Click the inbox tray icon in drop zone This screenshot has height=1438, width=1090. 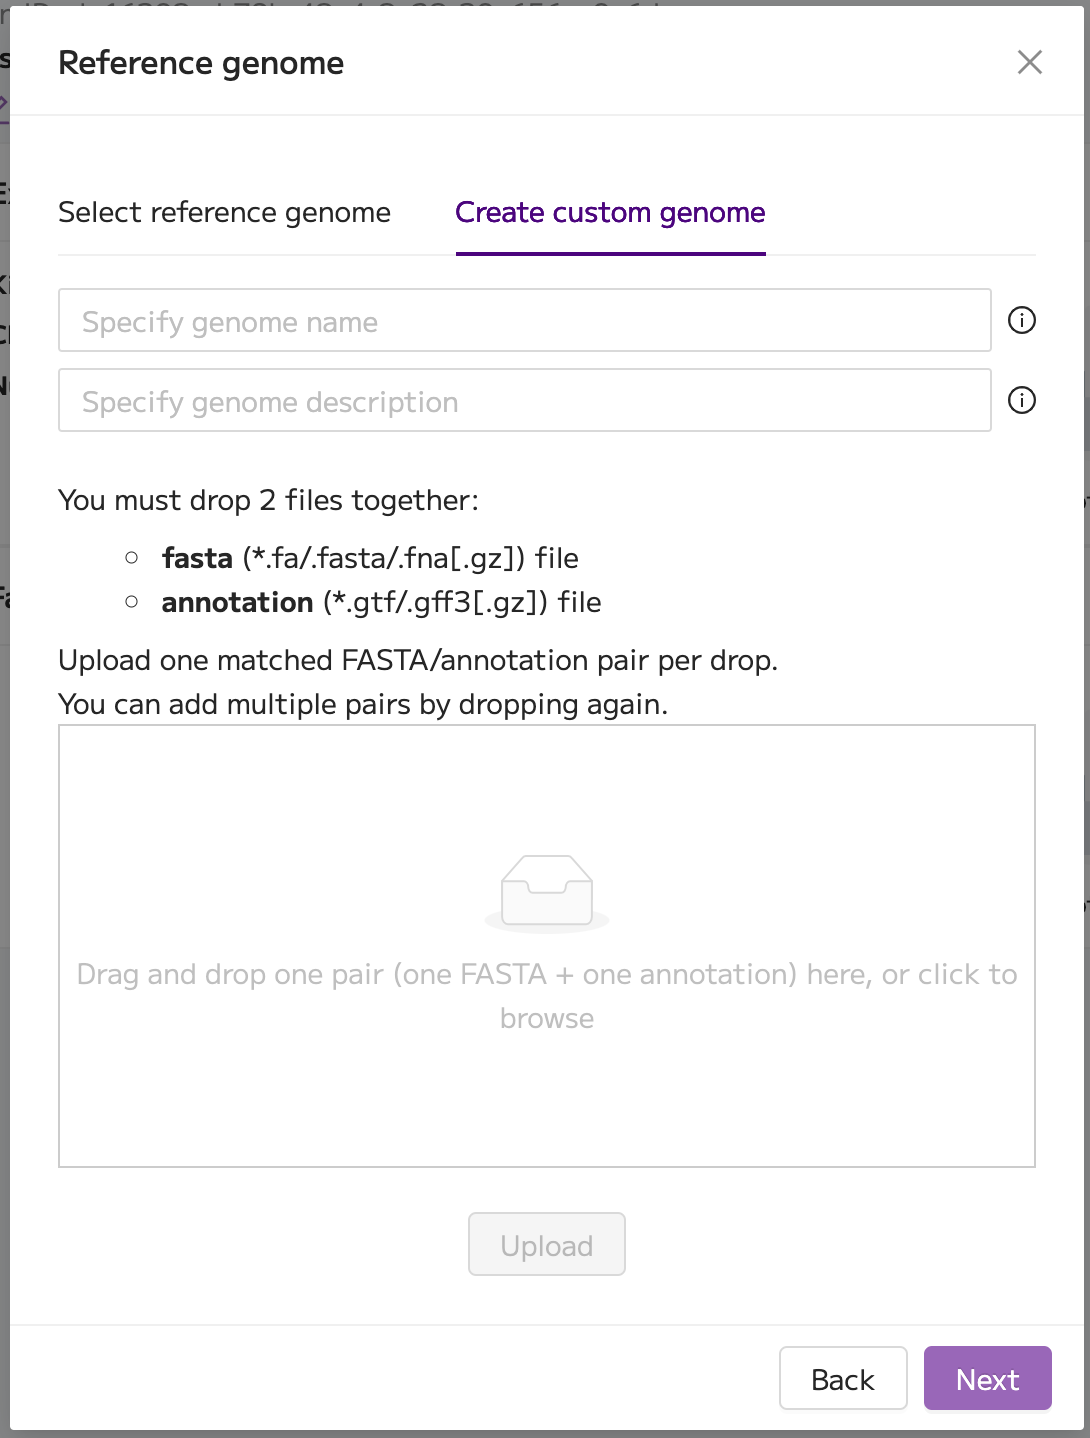[547, 891]
